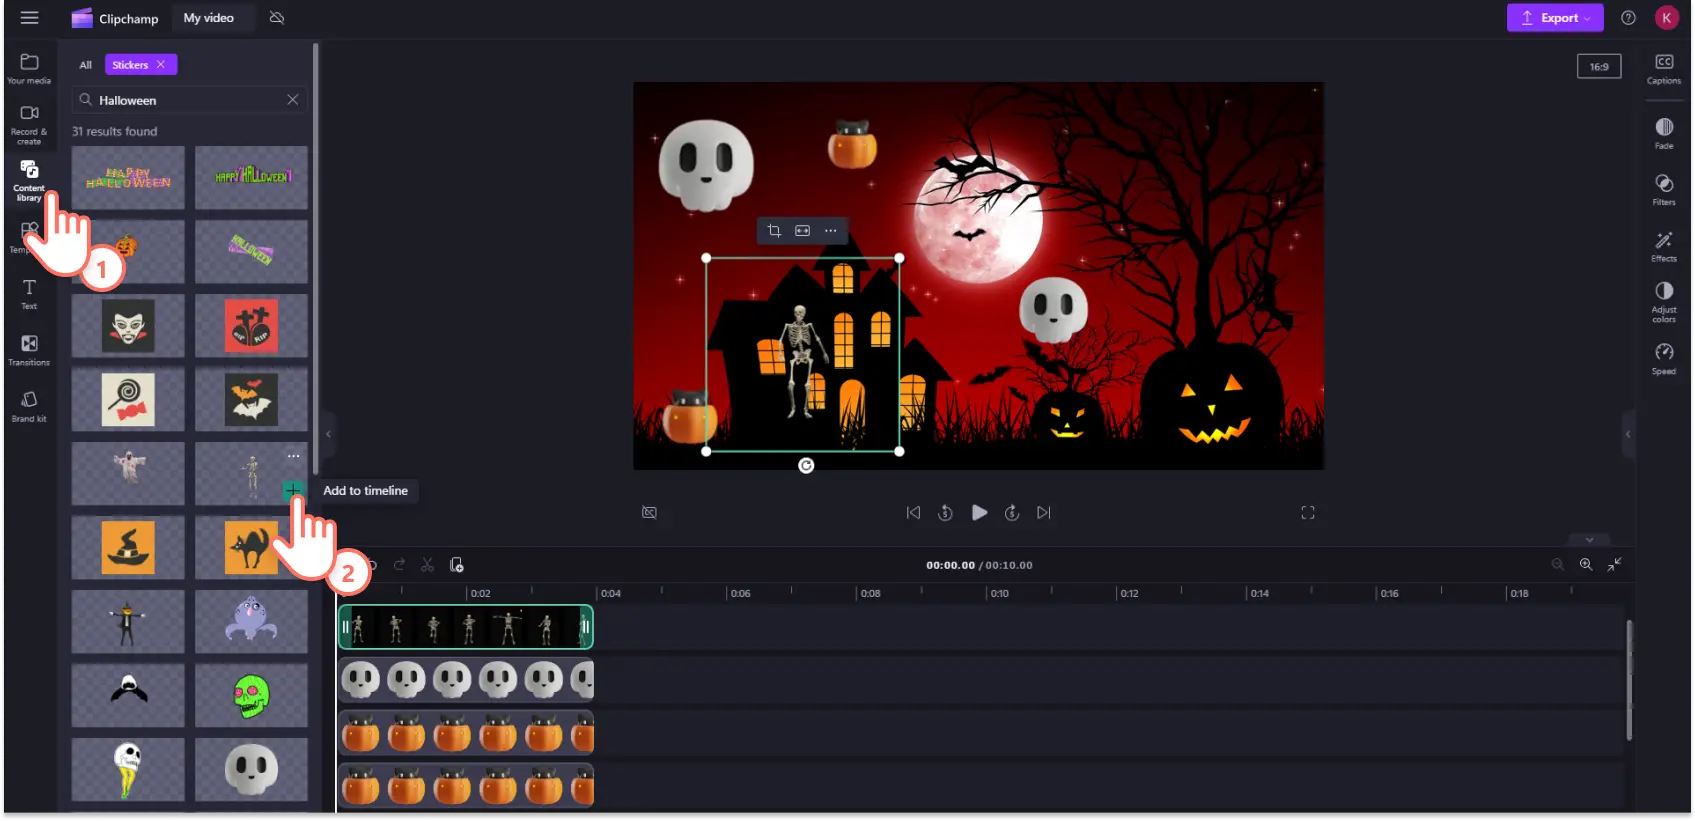Click the 0:10 mark on the timeline ruler

[999, 593]
